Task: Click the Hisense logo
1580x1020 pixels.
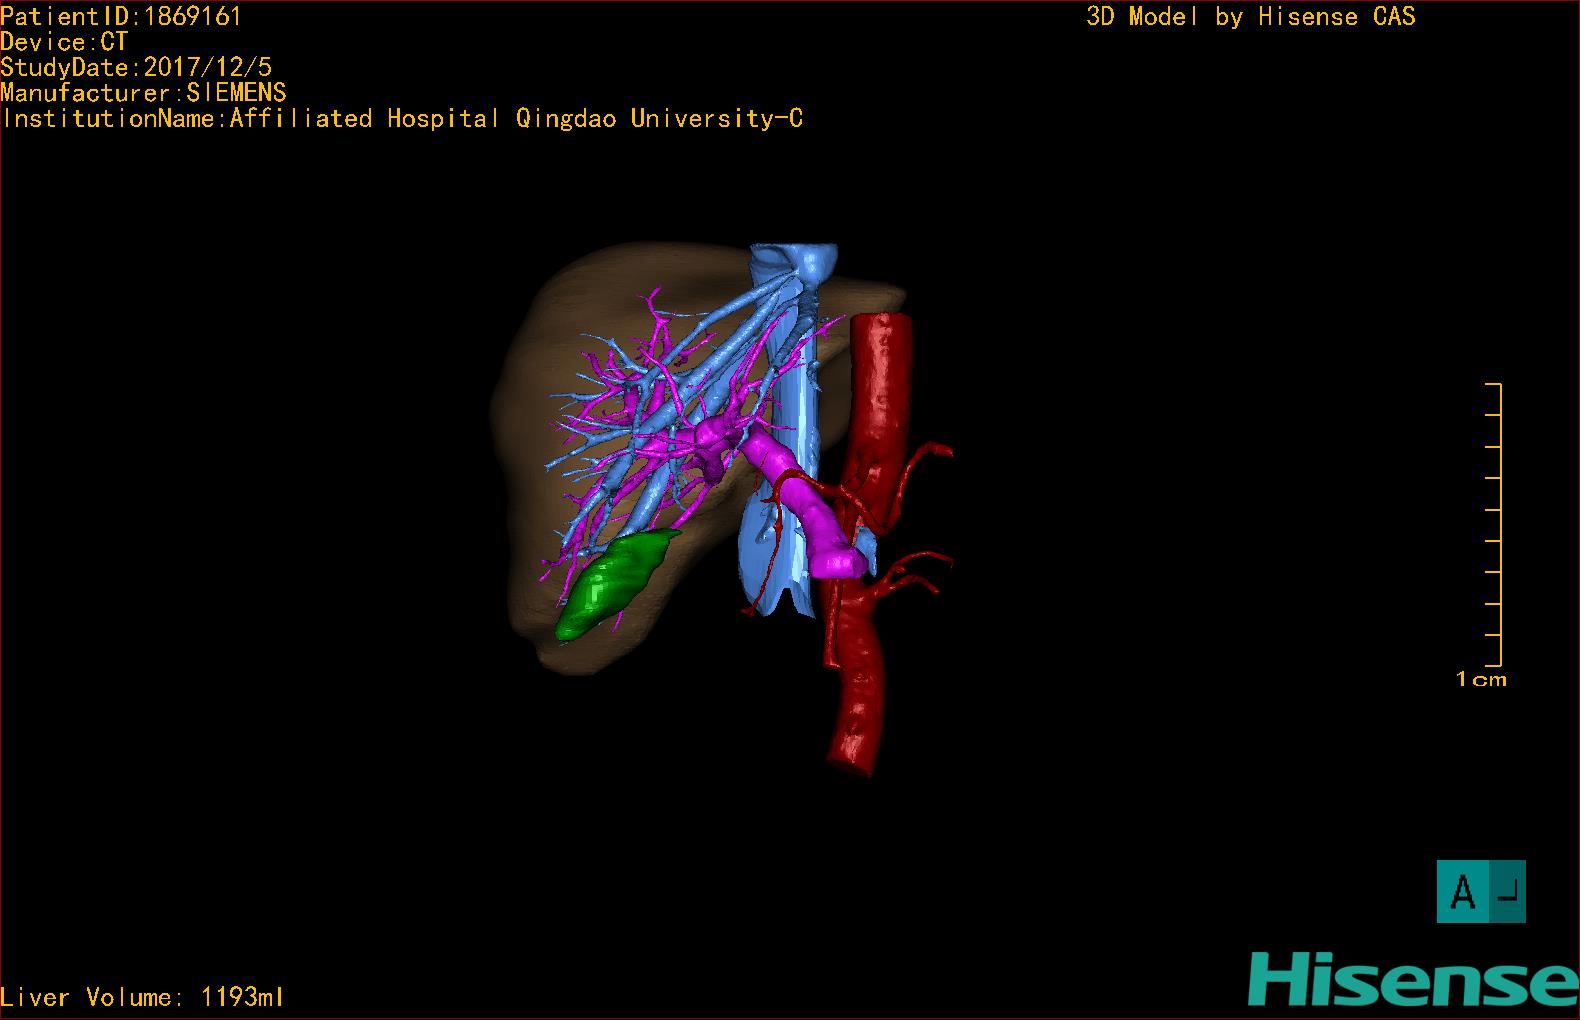Action: click(1413, 979)
